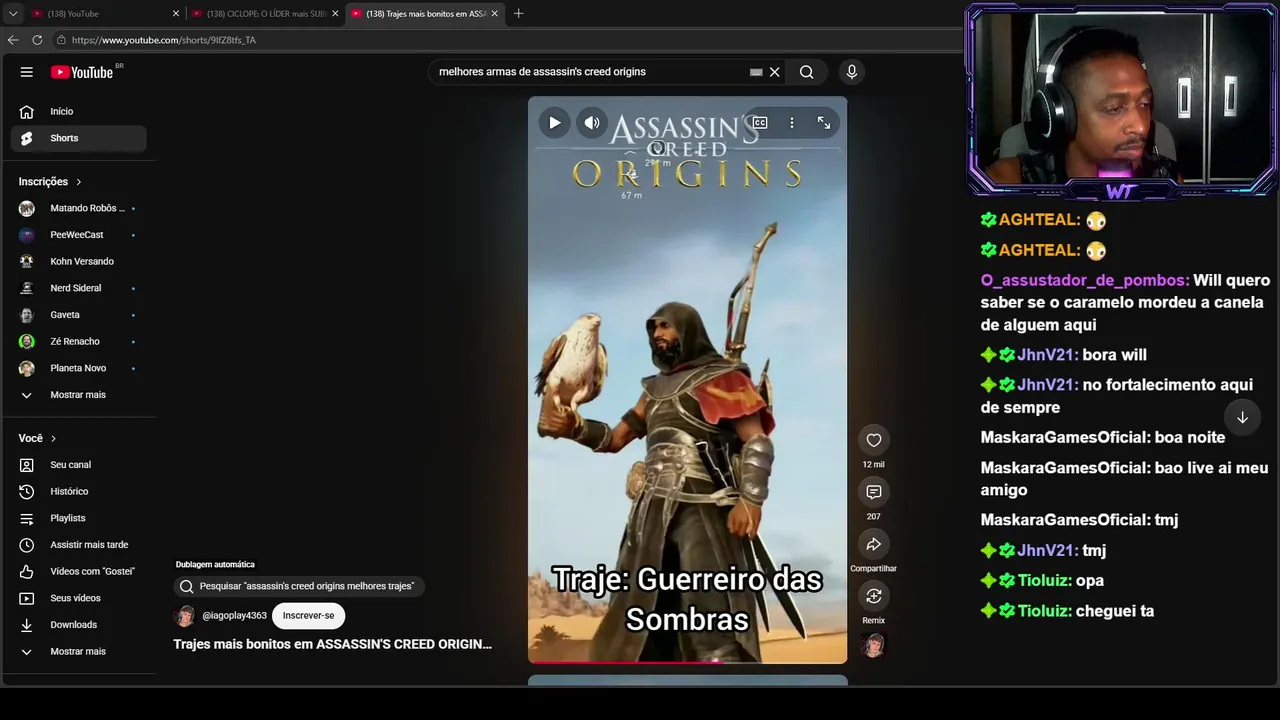Select the "Trajes mais bonitos" browser tab
This screenshot has height=720, width=1280.
coord(425,14)
